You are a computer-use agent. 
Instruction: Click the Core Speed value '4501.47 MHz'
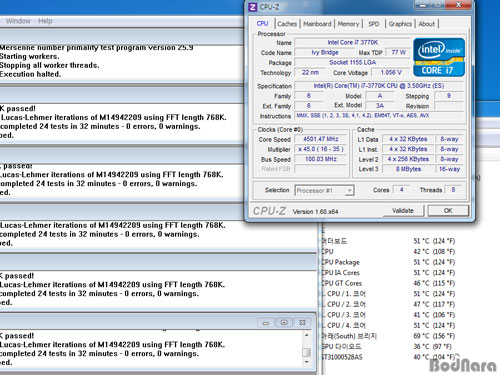[321, 139]
